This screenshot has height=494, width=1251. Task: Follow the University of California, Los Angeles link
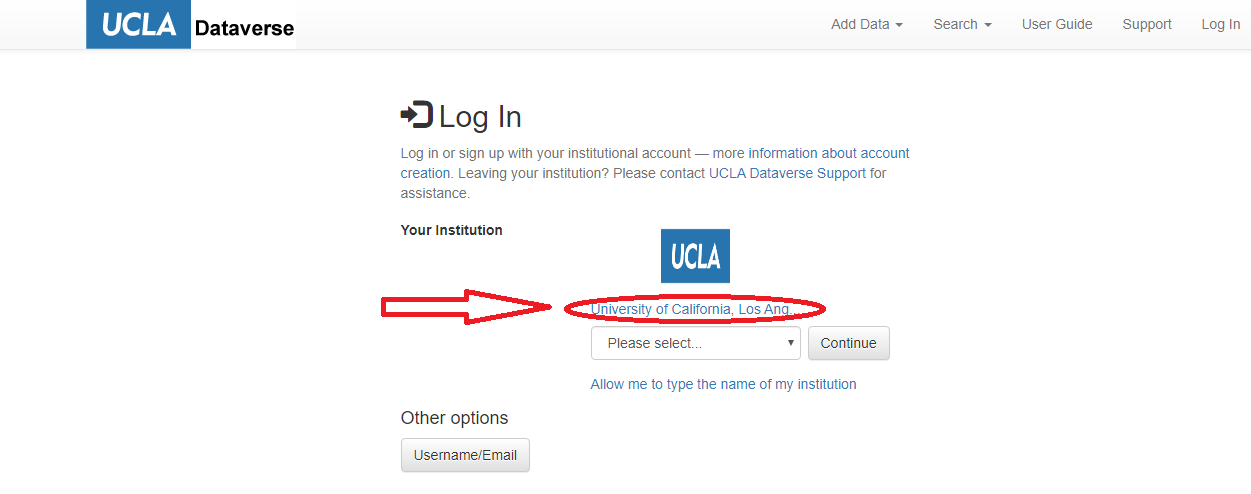click(693, 309)
